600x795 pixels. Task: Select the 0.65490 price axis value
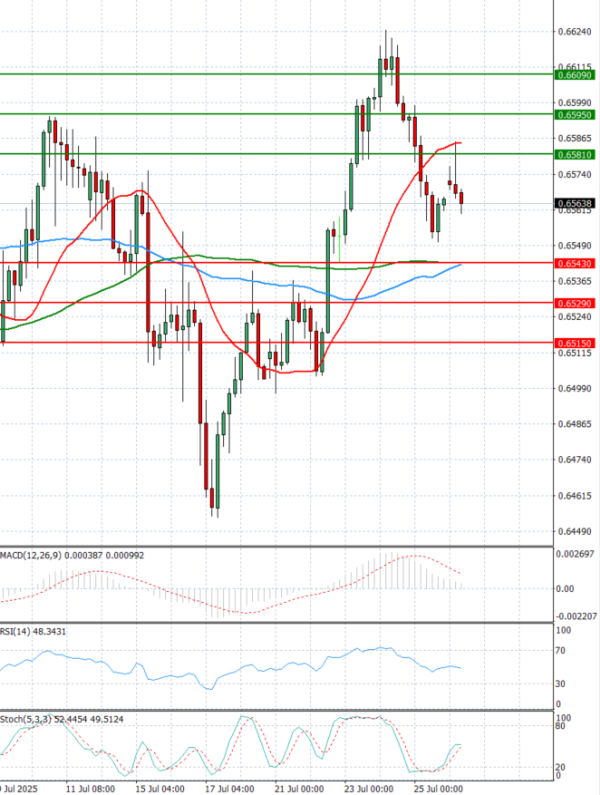575,245
